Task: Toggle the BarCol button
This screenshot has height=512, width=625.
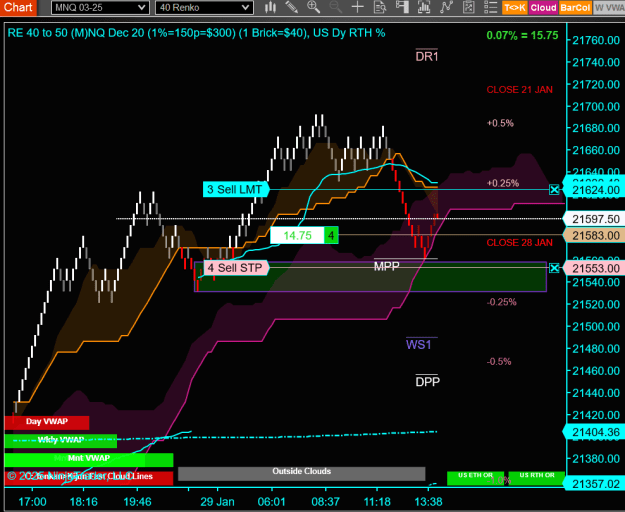Action: pos(574,8)
